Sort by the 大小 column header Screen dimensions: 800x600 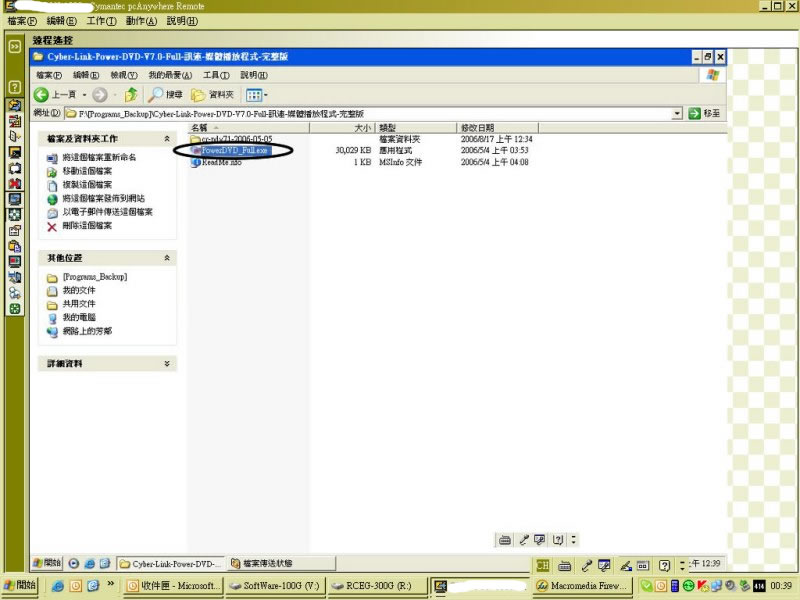(x=342, y=128)
